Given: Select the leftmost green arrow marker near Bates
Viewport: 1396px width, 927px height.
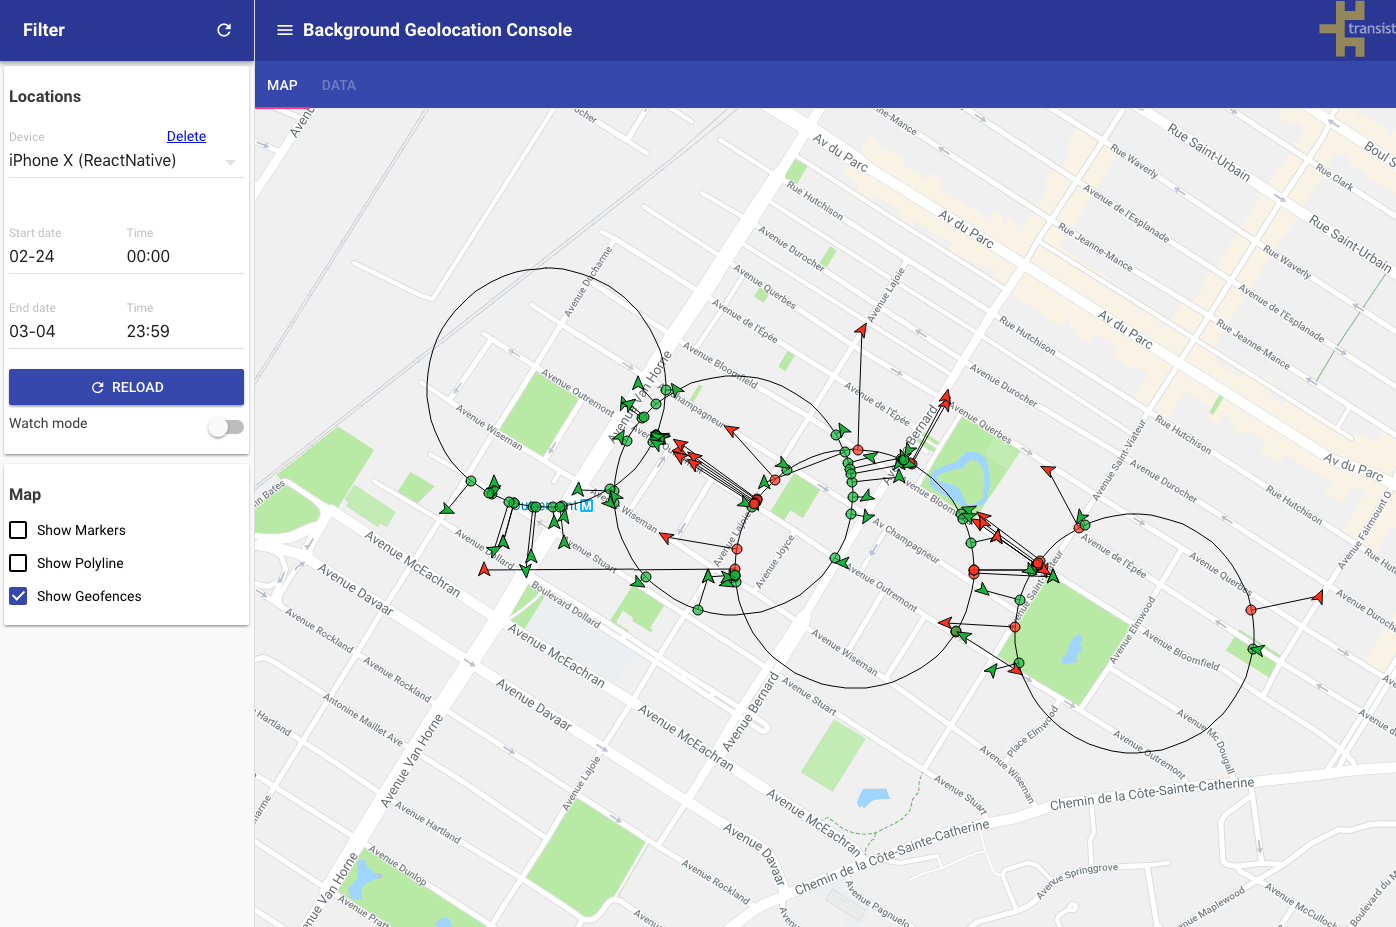Looking at the screenshot, I should tap(447, 509).
